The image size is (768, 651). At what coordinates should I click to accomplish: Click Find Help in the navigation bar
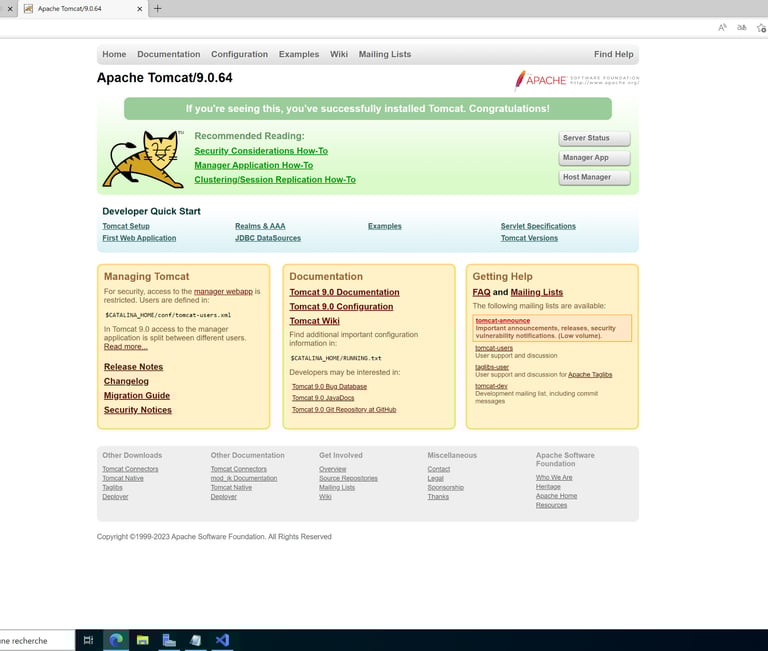[x=614, y=54]
